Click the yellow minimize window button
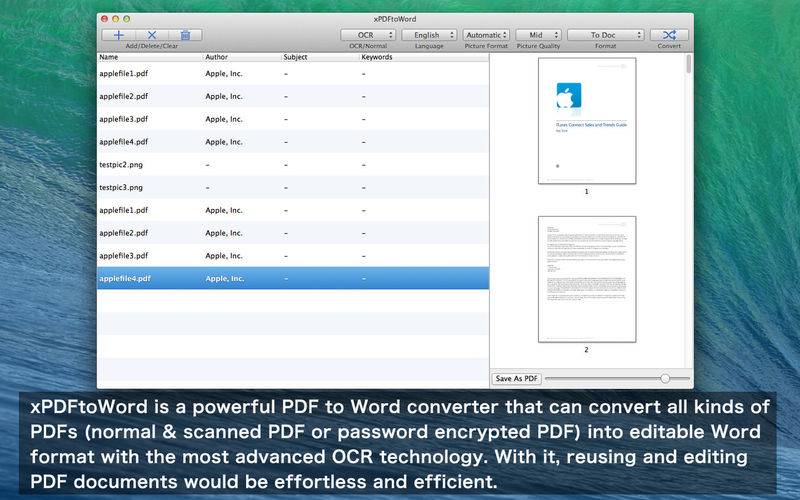Viewport: 800px width, 500px height. click(x=116, y=19)
